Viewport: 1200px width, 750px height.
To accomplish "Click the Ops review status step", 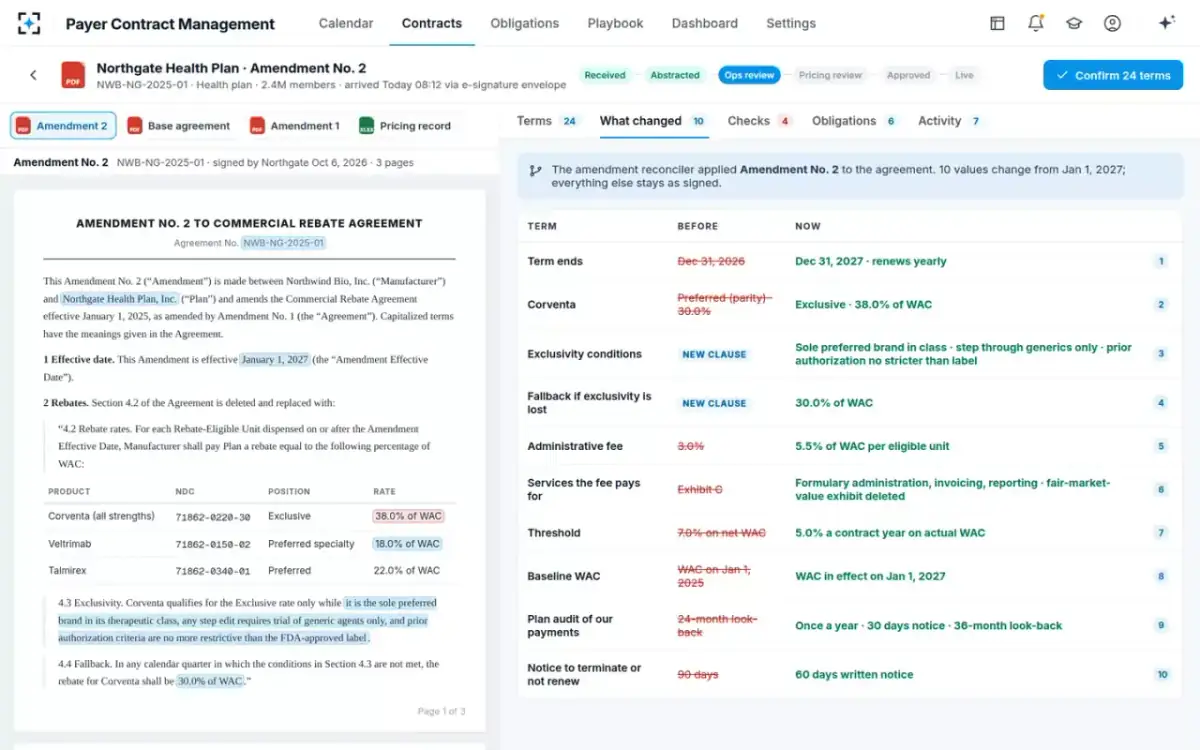I will (749, 75).
